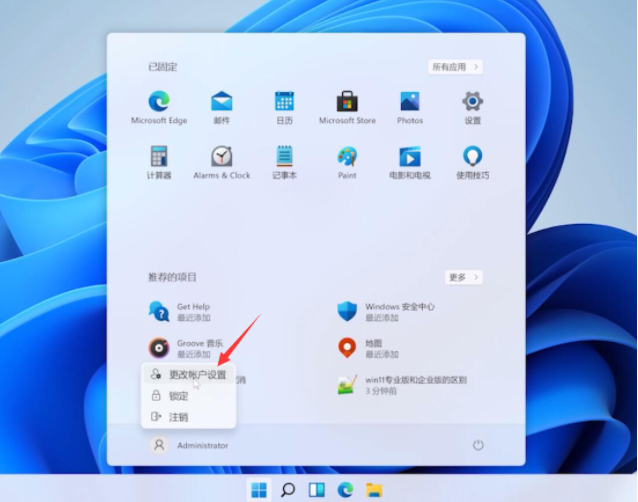This screenshot has height=502, width=638.
Task: Select 注销 sign out menu entry
Action: pos(178,417)
